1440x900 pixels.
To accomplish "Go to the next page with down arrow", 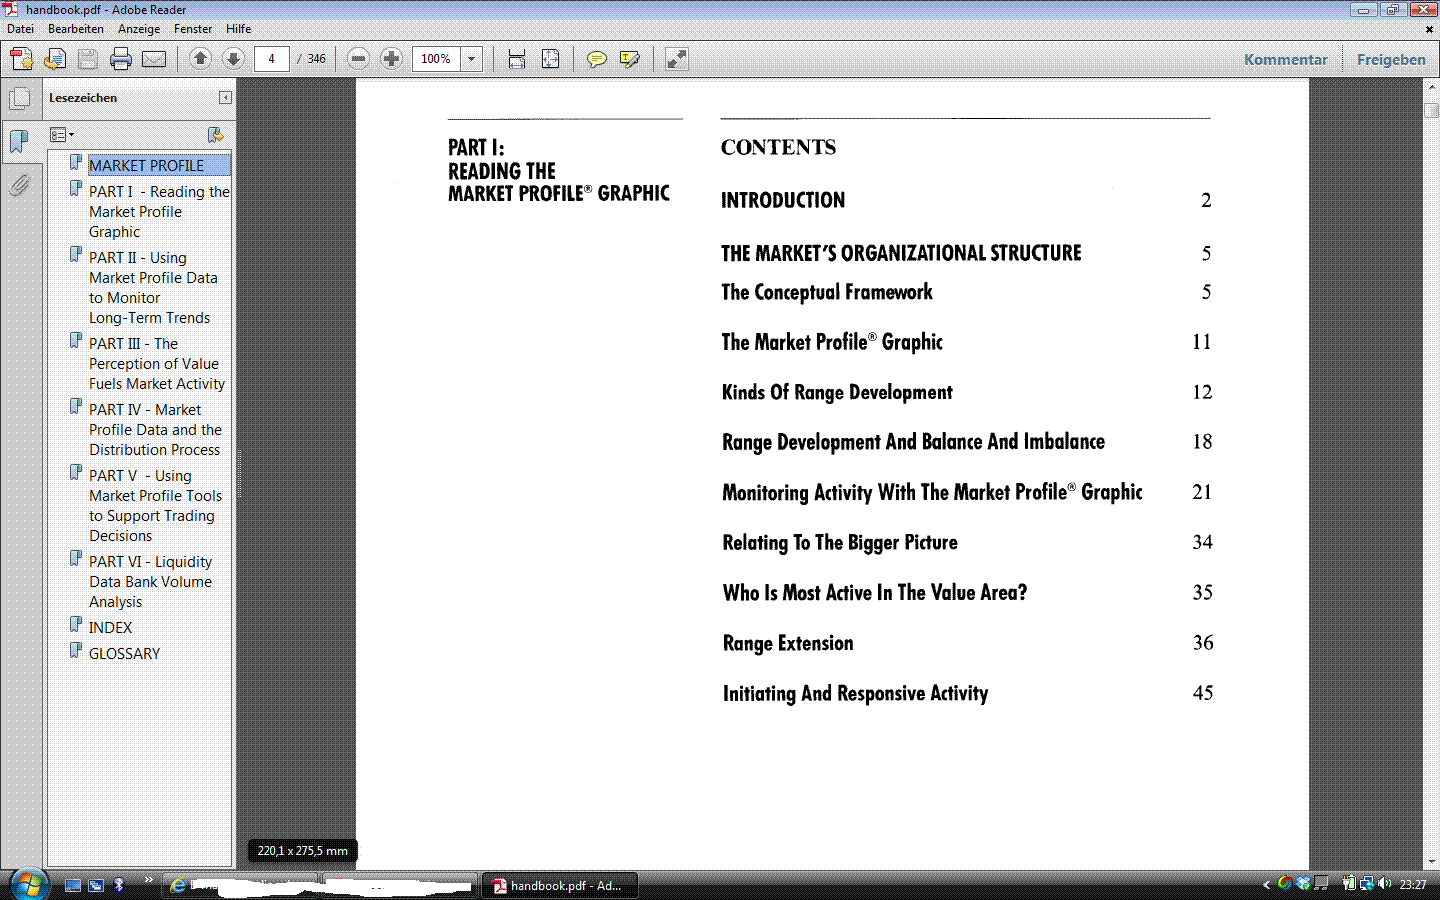I will tap(233, 59).
